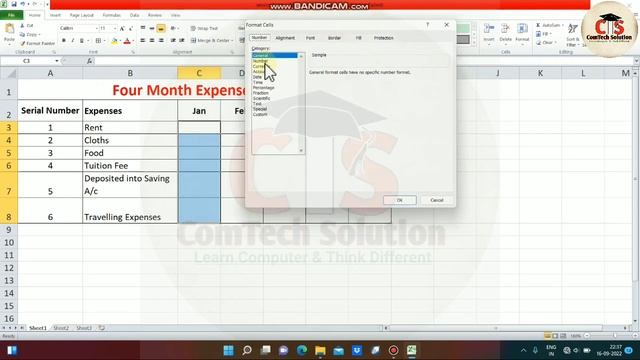
Task: Click the Save icon in quick access toolbar
Action: (x=14, y=4)
